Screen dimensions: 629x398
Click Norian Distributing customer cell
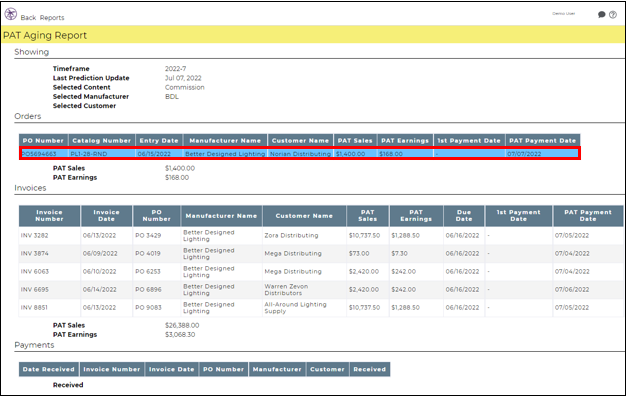pyautogui.click(x=300, y=154)
